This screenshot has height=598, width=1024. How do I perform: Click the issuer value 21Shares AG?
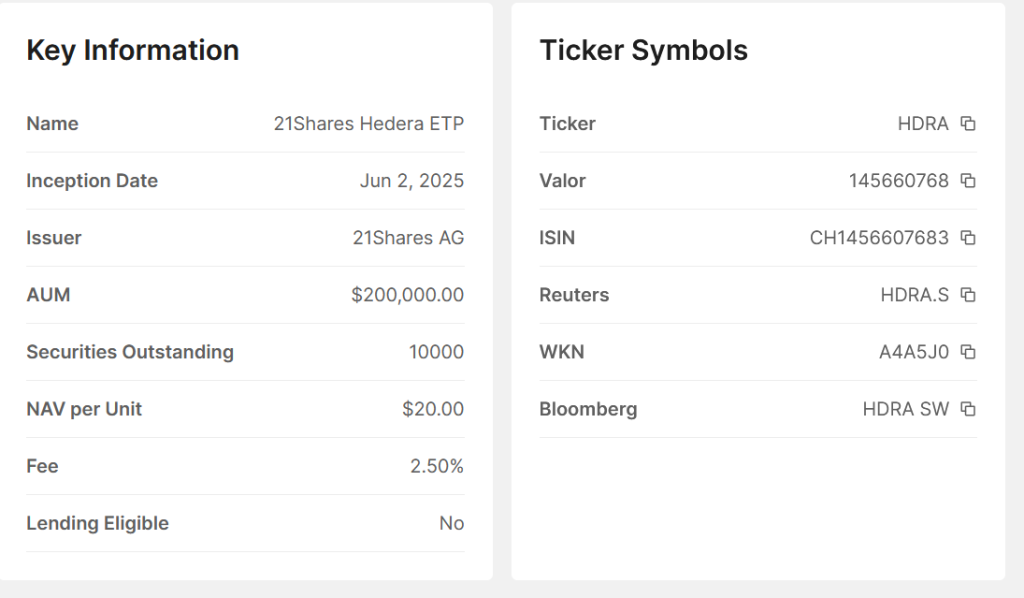pos(408,238)
